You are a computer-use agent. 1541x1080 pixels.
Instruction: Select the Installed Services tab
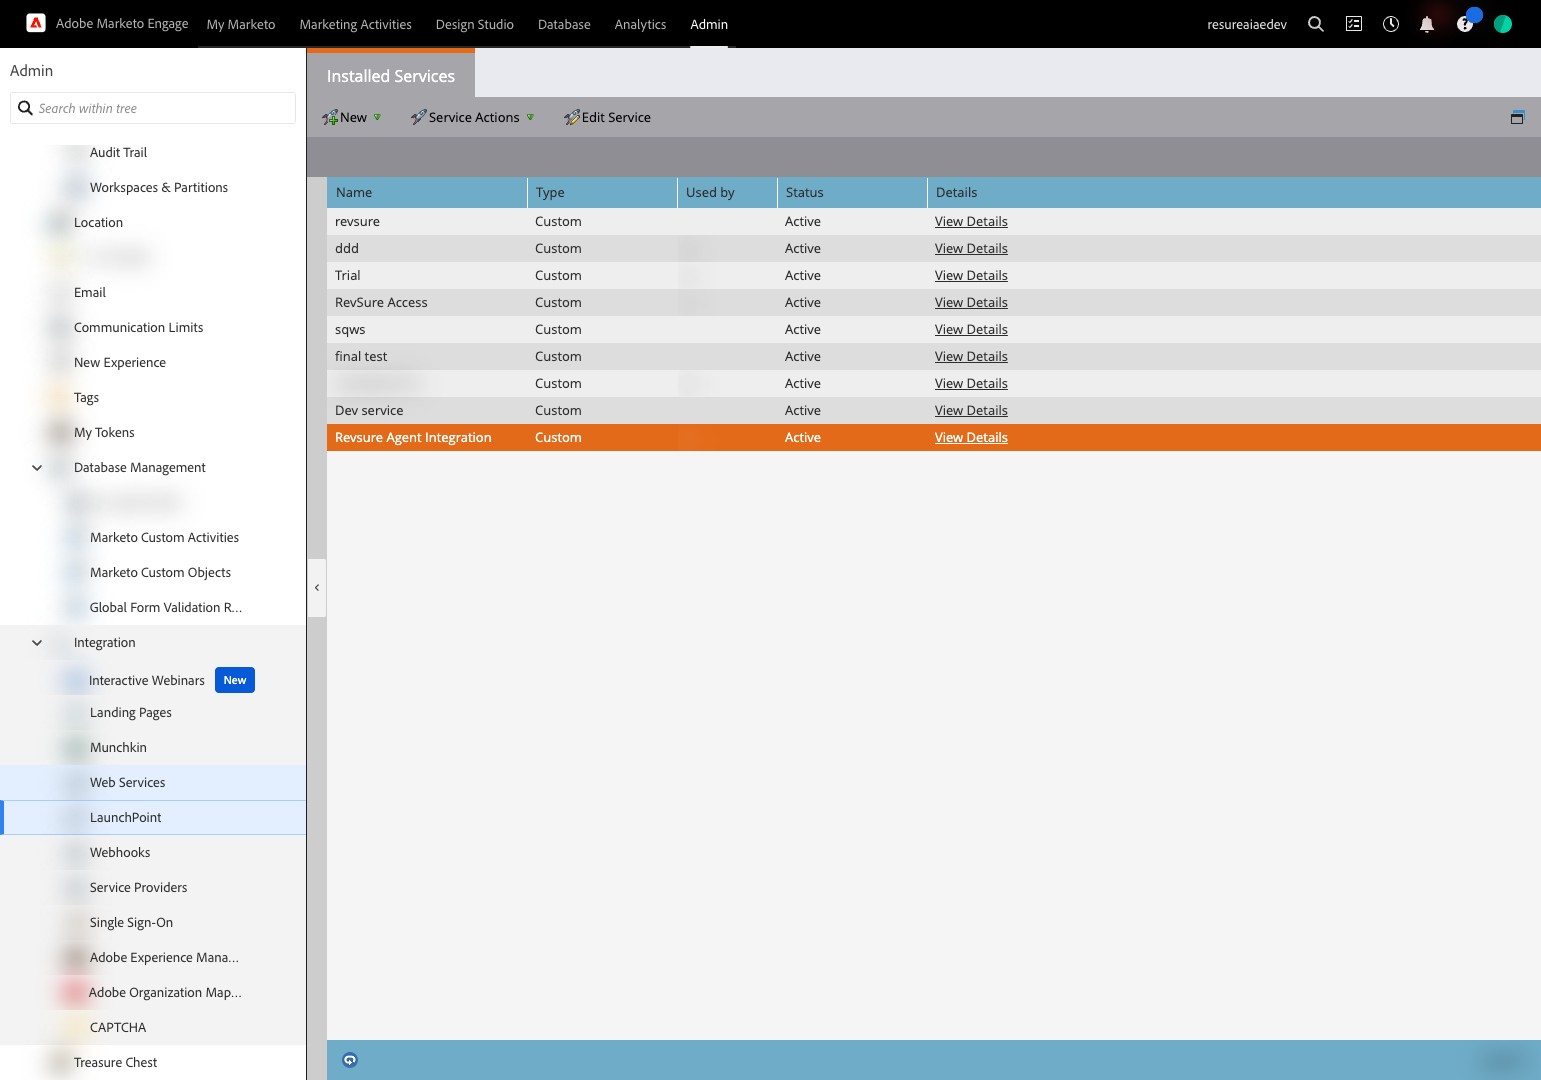coord(391,75)
